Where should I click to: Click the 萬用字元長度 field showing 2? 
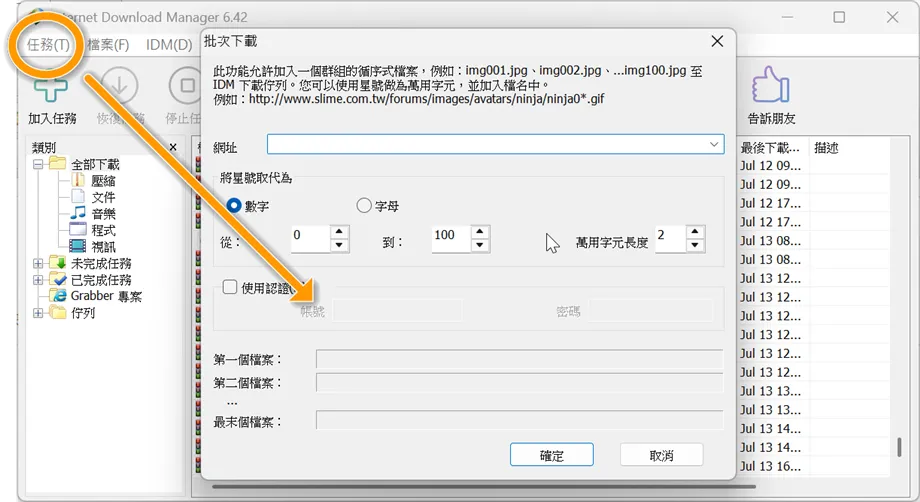671,239
